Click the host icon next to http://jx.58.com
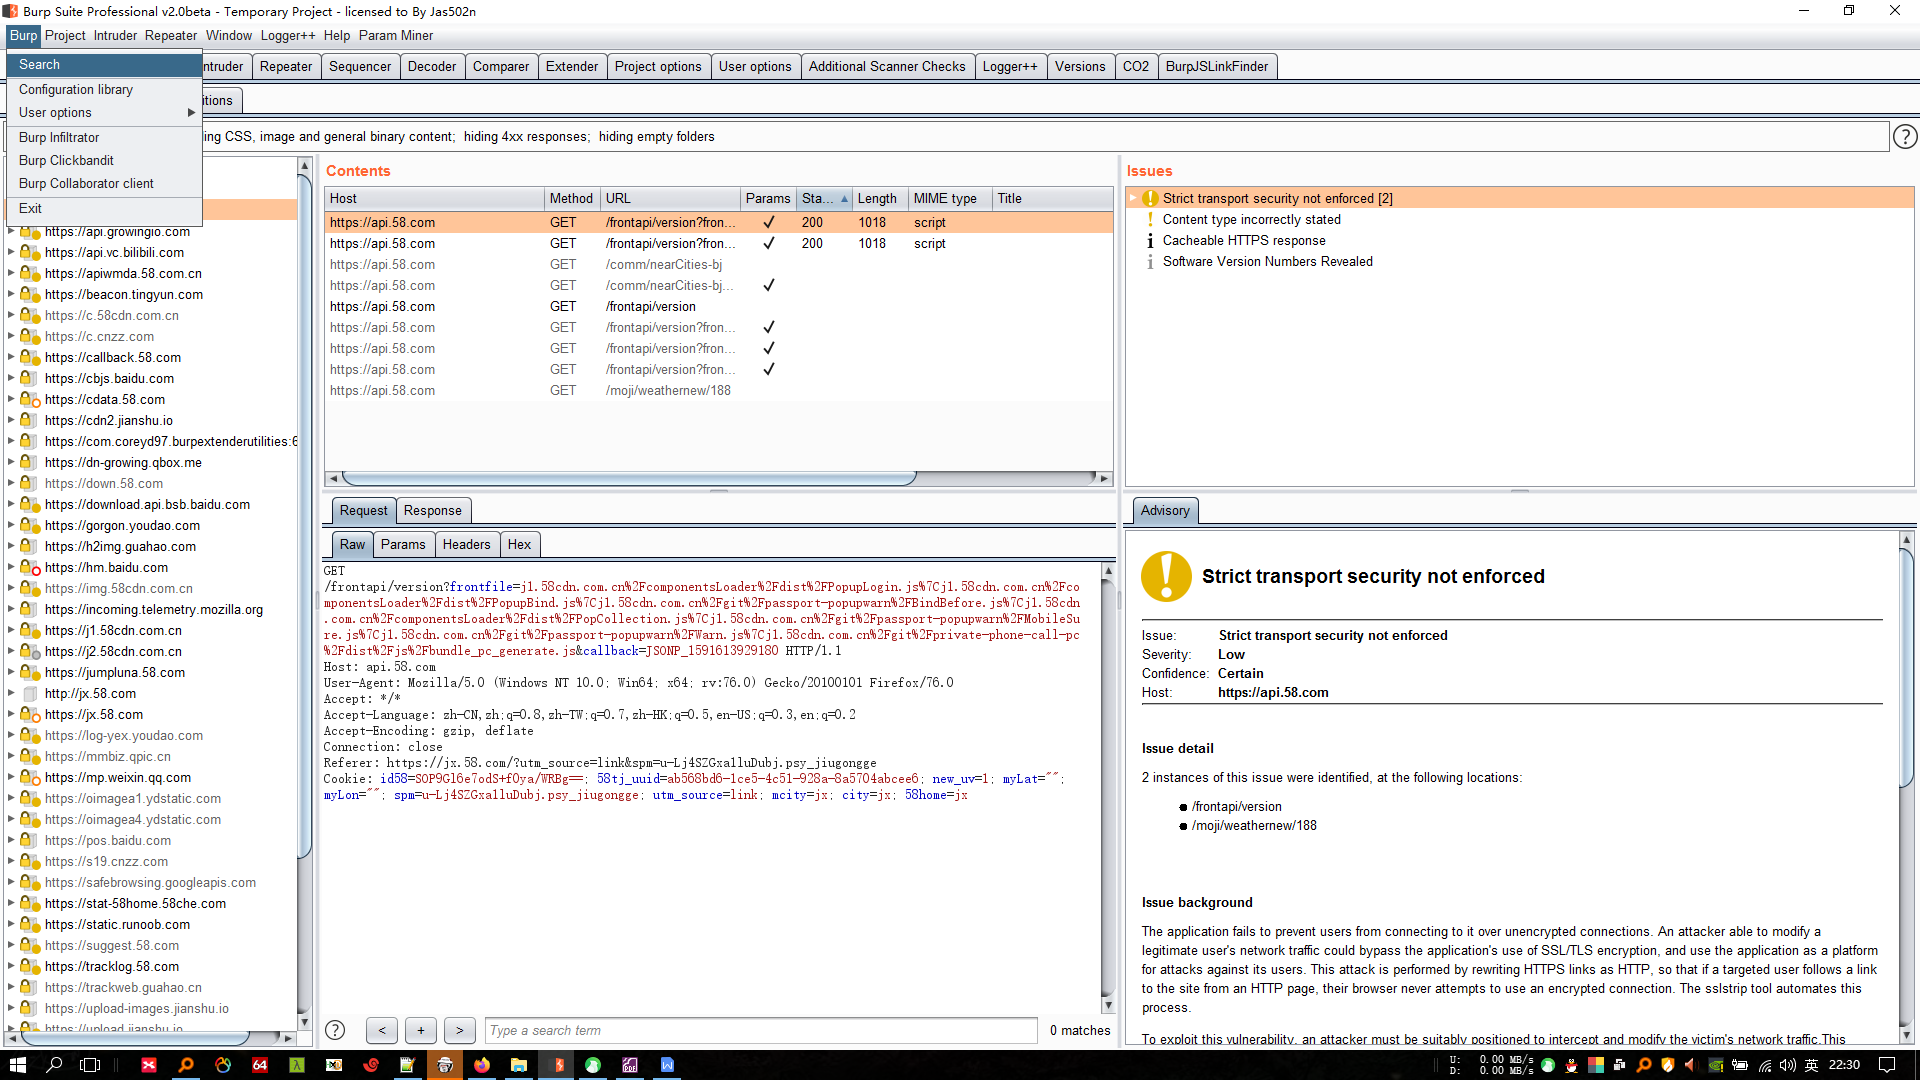Viewport: 1920px width, 1080px height. 30,694
